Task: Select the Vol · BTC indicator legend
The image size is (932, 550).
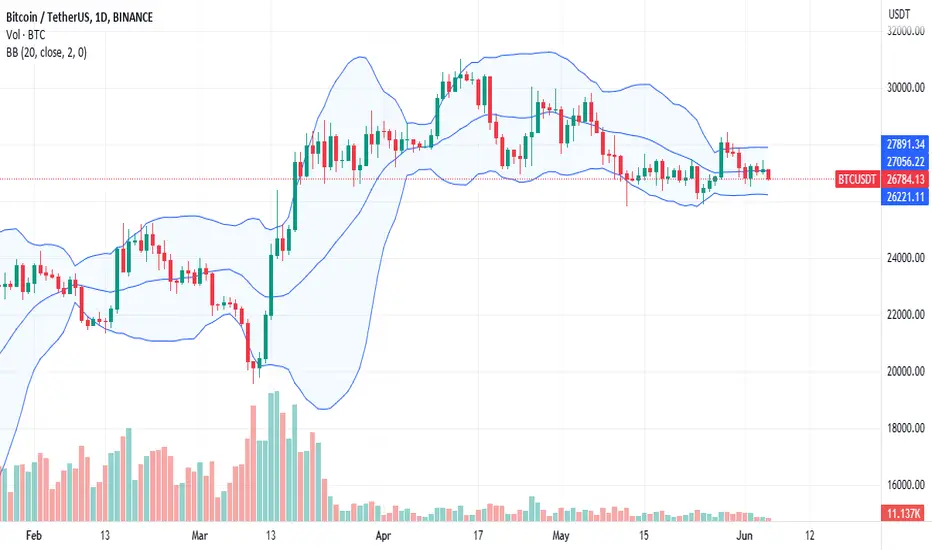Action: pyautogui.click(x=26, y=35)
